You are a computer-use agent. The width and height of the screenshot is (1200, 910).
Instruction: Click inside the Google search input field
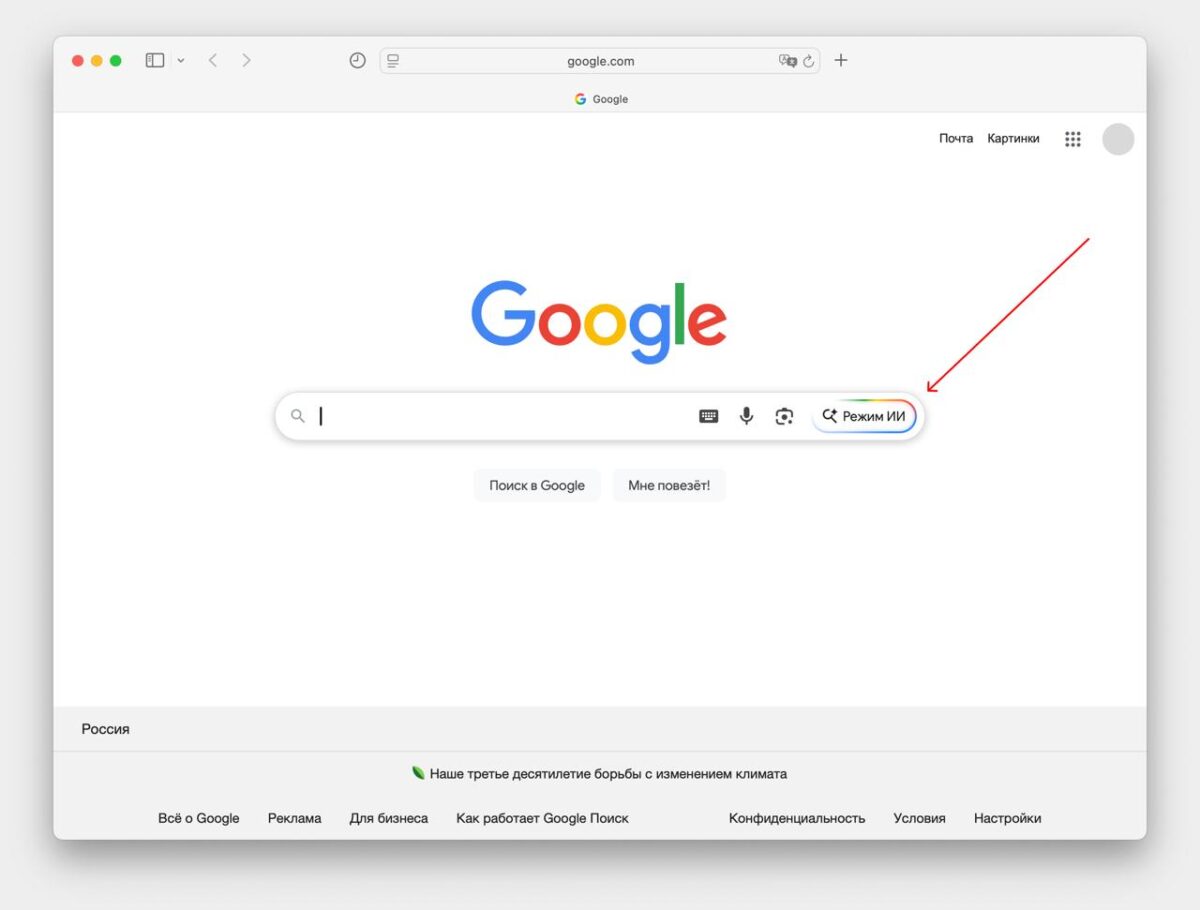click(x=500, y=416)
